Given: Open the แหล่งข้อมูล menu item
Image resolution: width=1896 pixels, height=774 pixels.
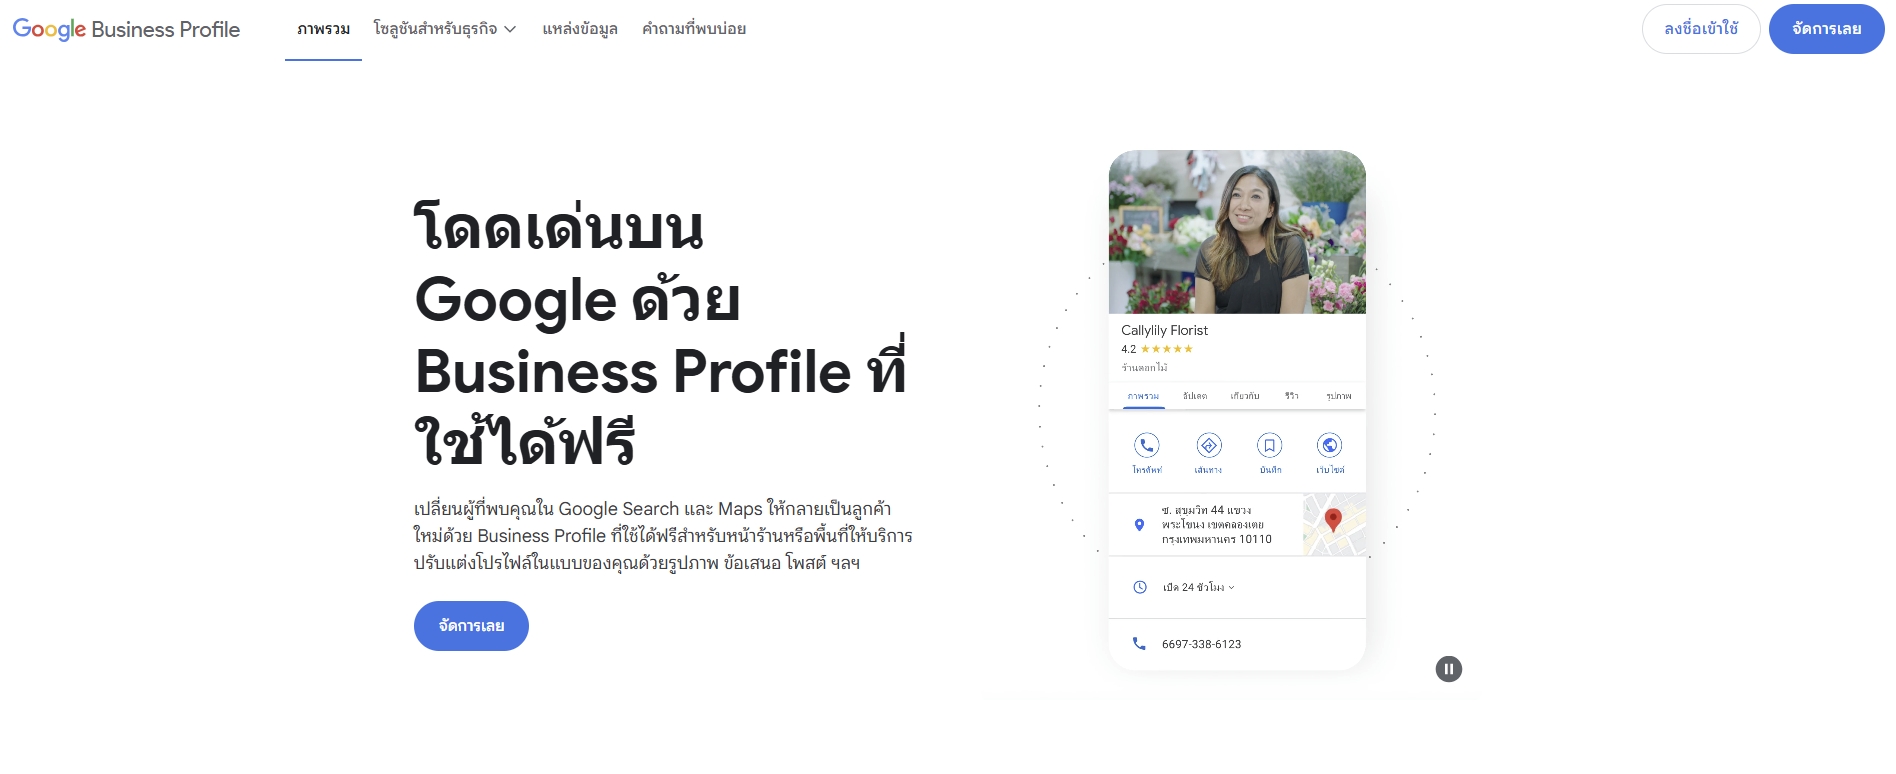Looking at the screenshot, I should tap(580, 29).
